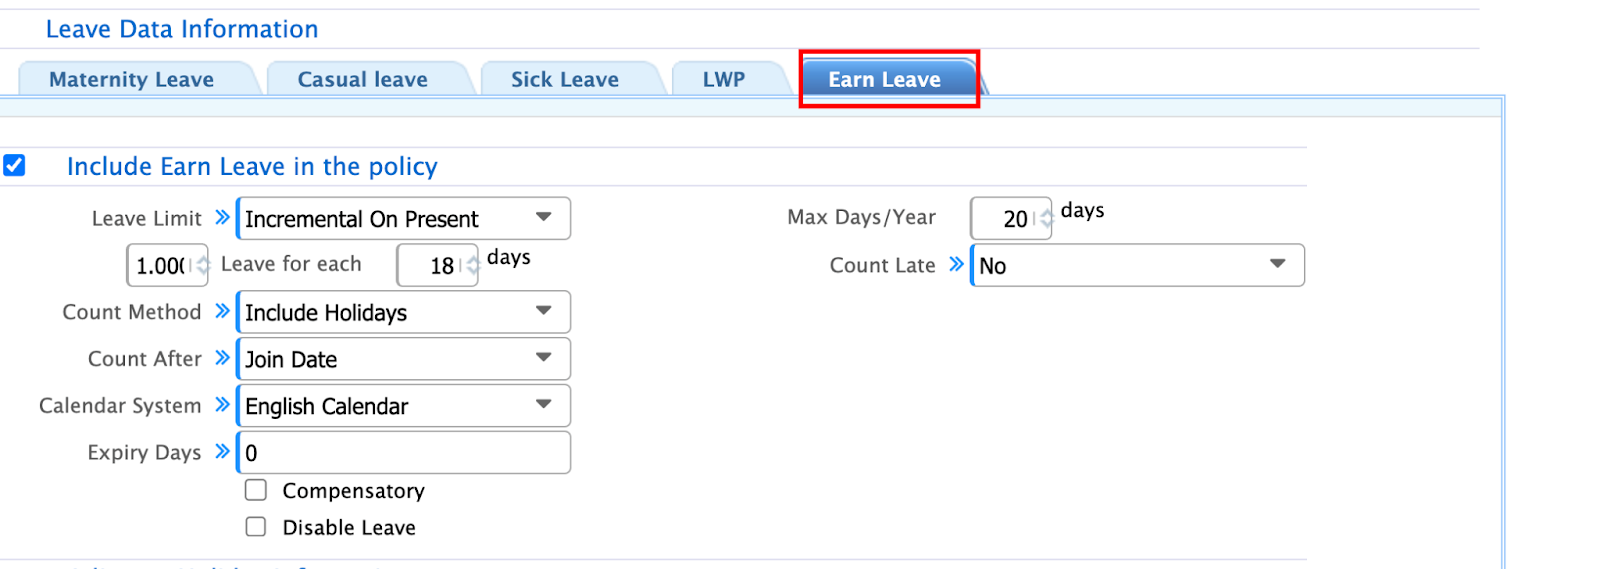
Task: Check the Disable Leave option
Action: coord(256,527)
